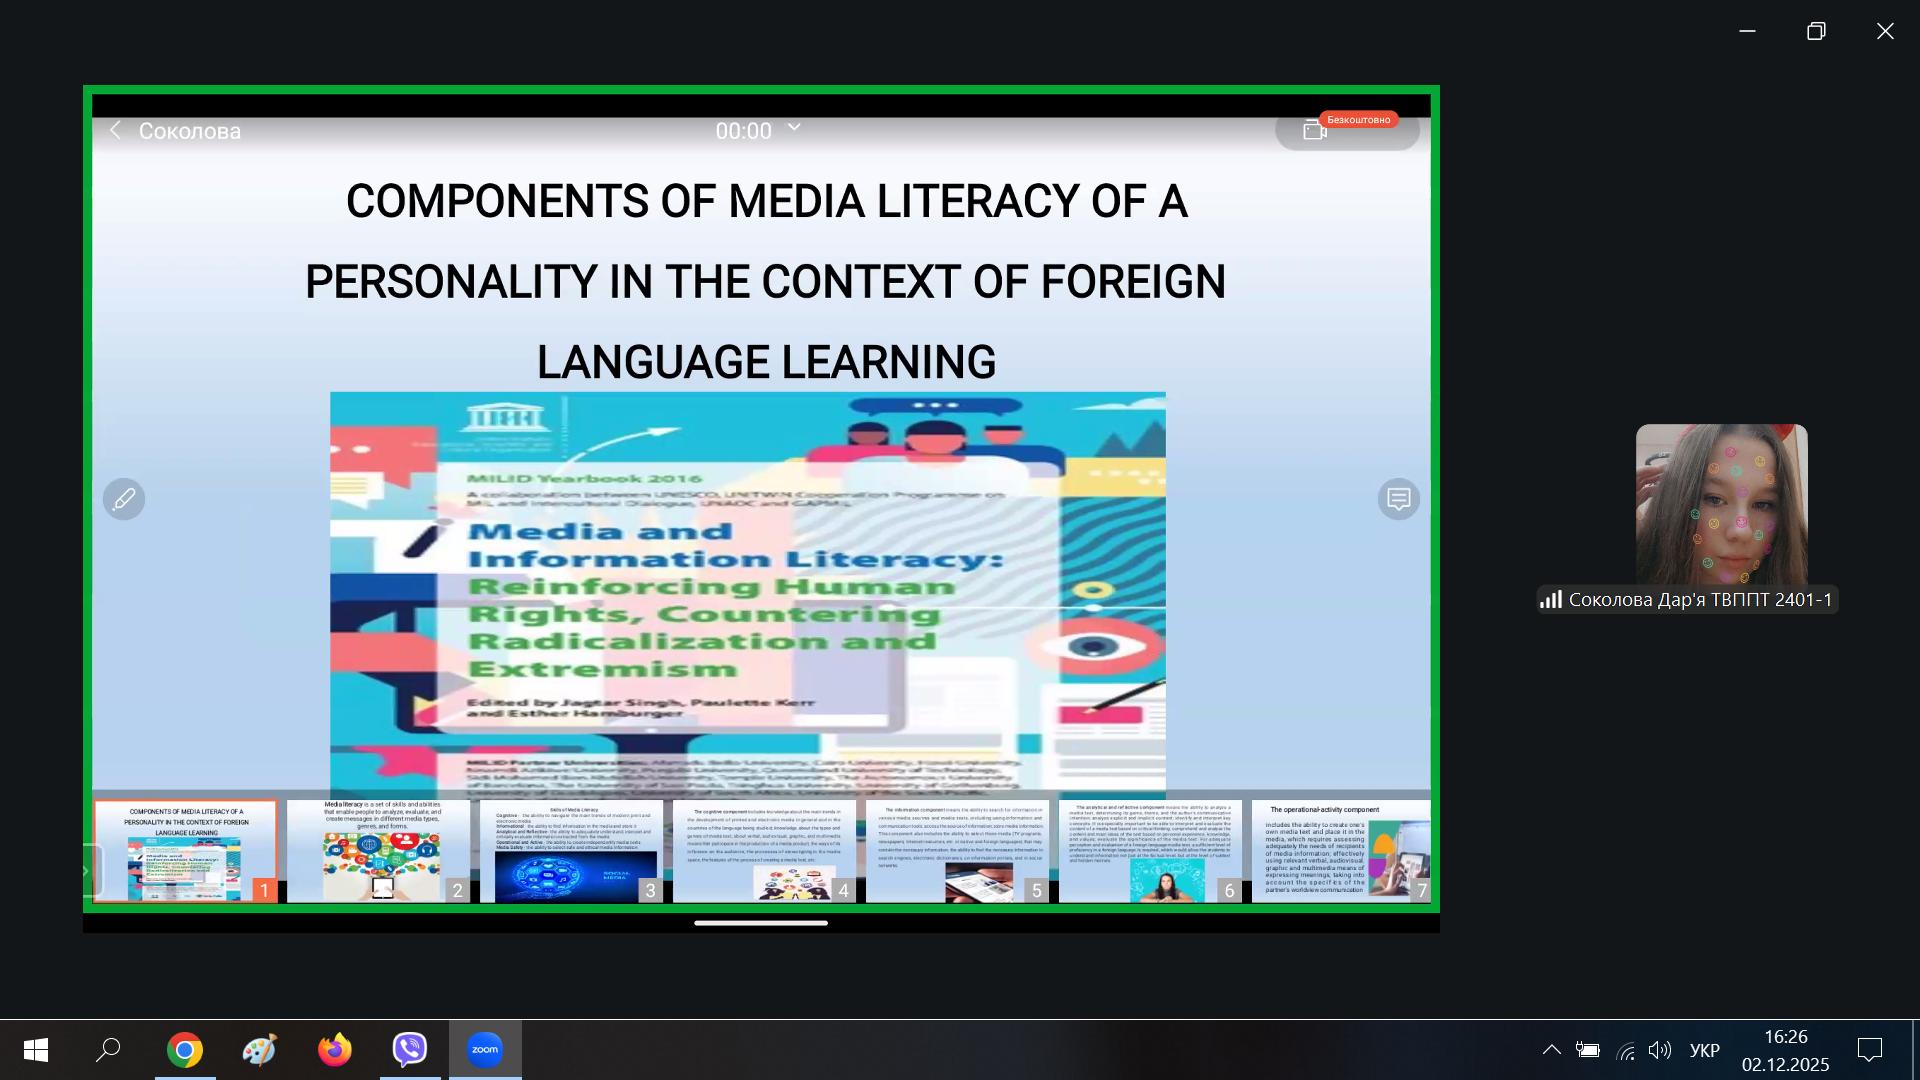Click the bottom home gesture bar
1920x1080 pixels.
tap(761, 923)
